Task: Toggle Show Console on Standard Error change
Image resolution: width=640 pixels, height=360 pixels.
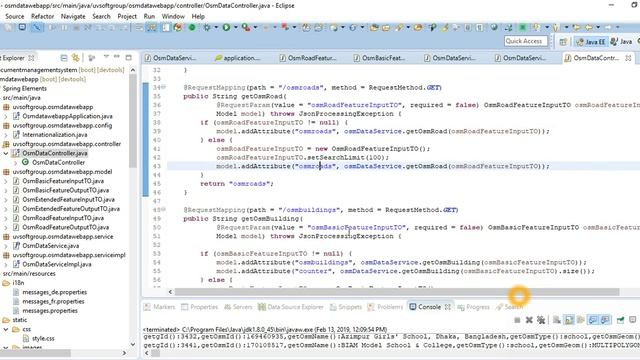Action: [x=605, y=320]
